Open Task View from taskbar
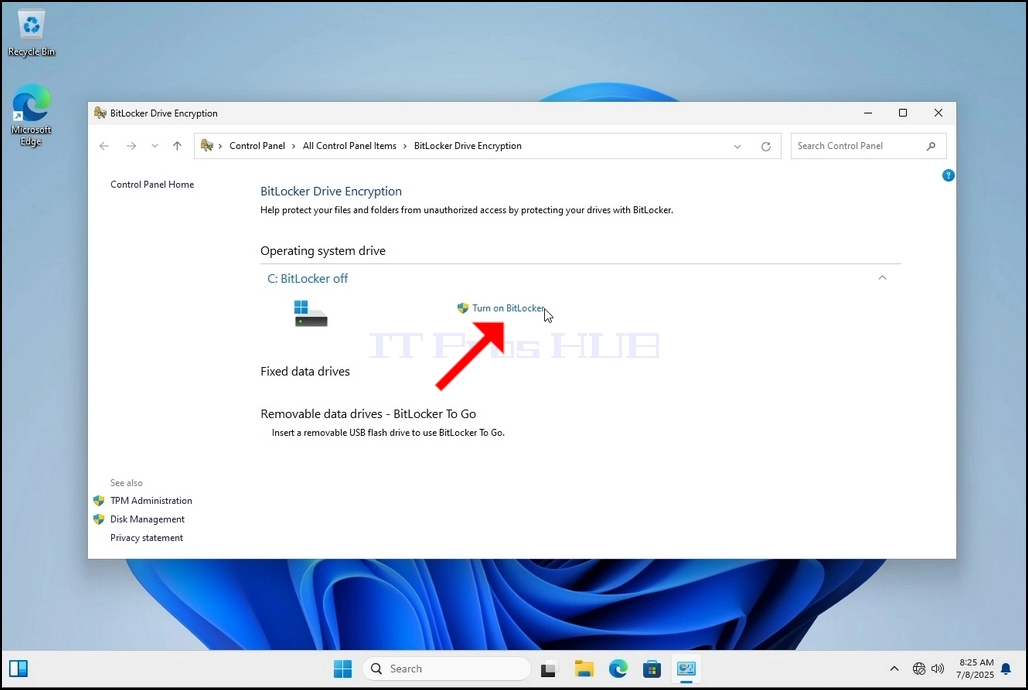 click(x=548, y=669)
